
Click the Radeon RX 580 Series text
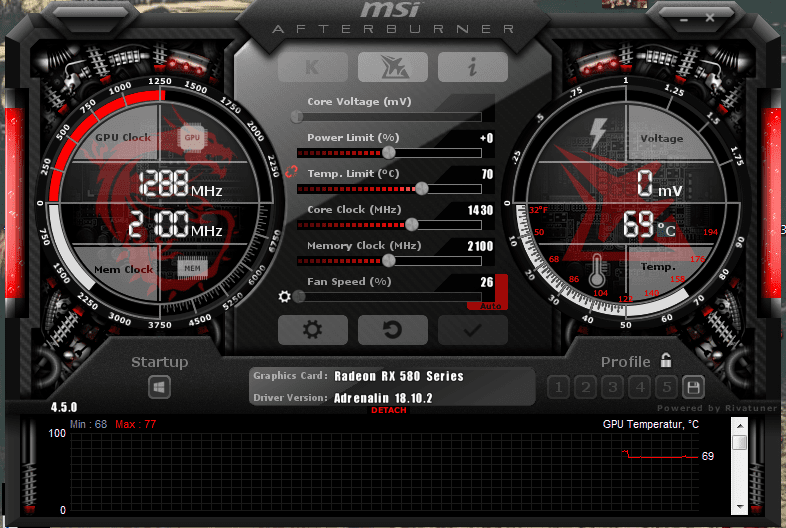click(x=399, y=376)
